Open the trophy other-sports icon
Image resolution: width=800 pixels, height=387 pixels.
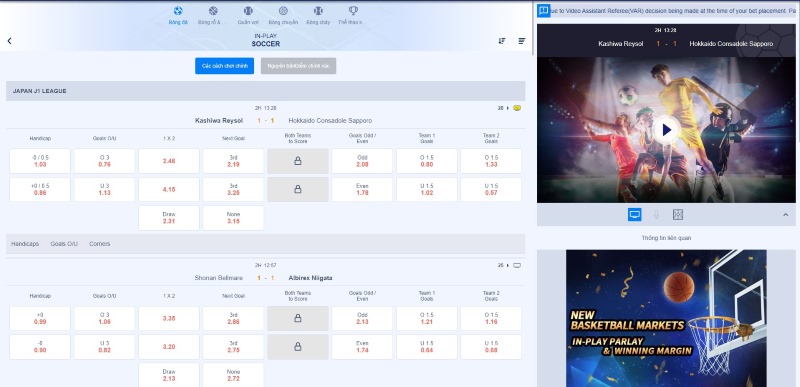coord(353,11)
